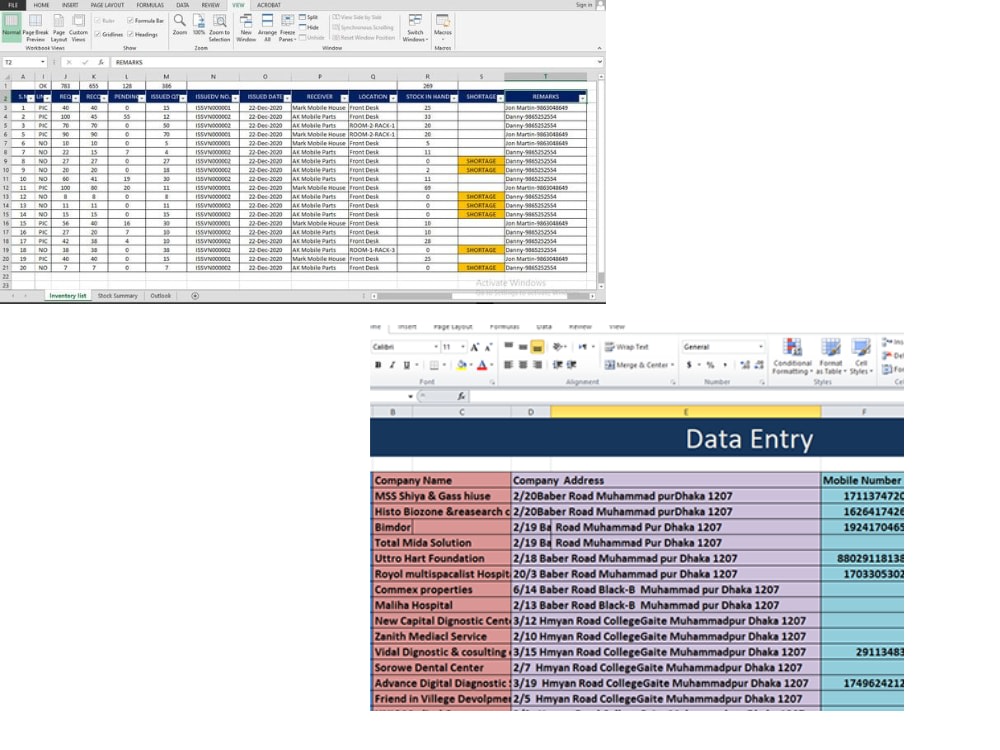Open the FILE tab

(x=13, y=5)
